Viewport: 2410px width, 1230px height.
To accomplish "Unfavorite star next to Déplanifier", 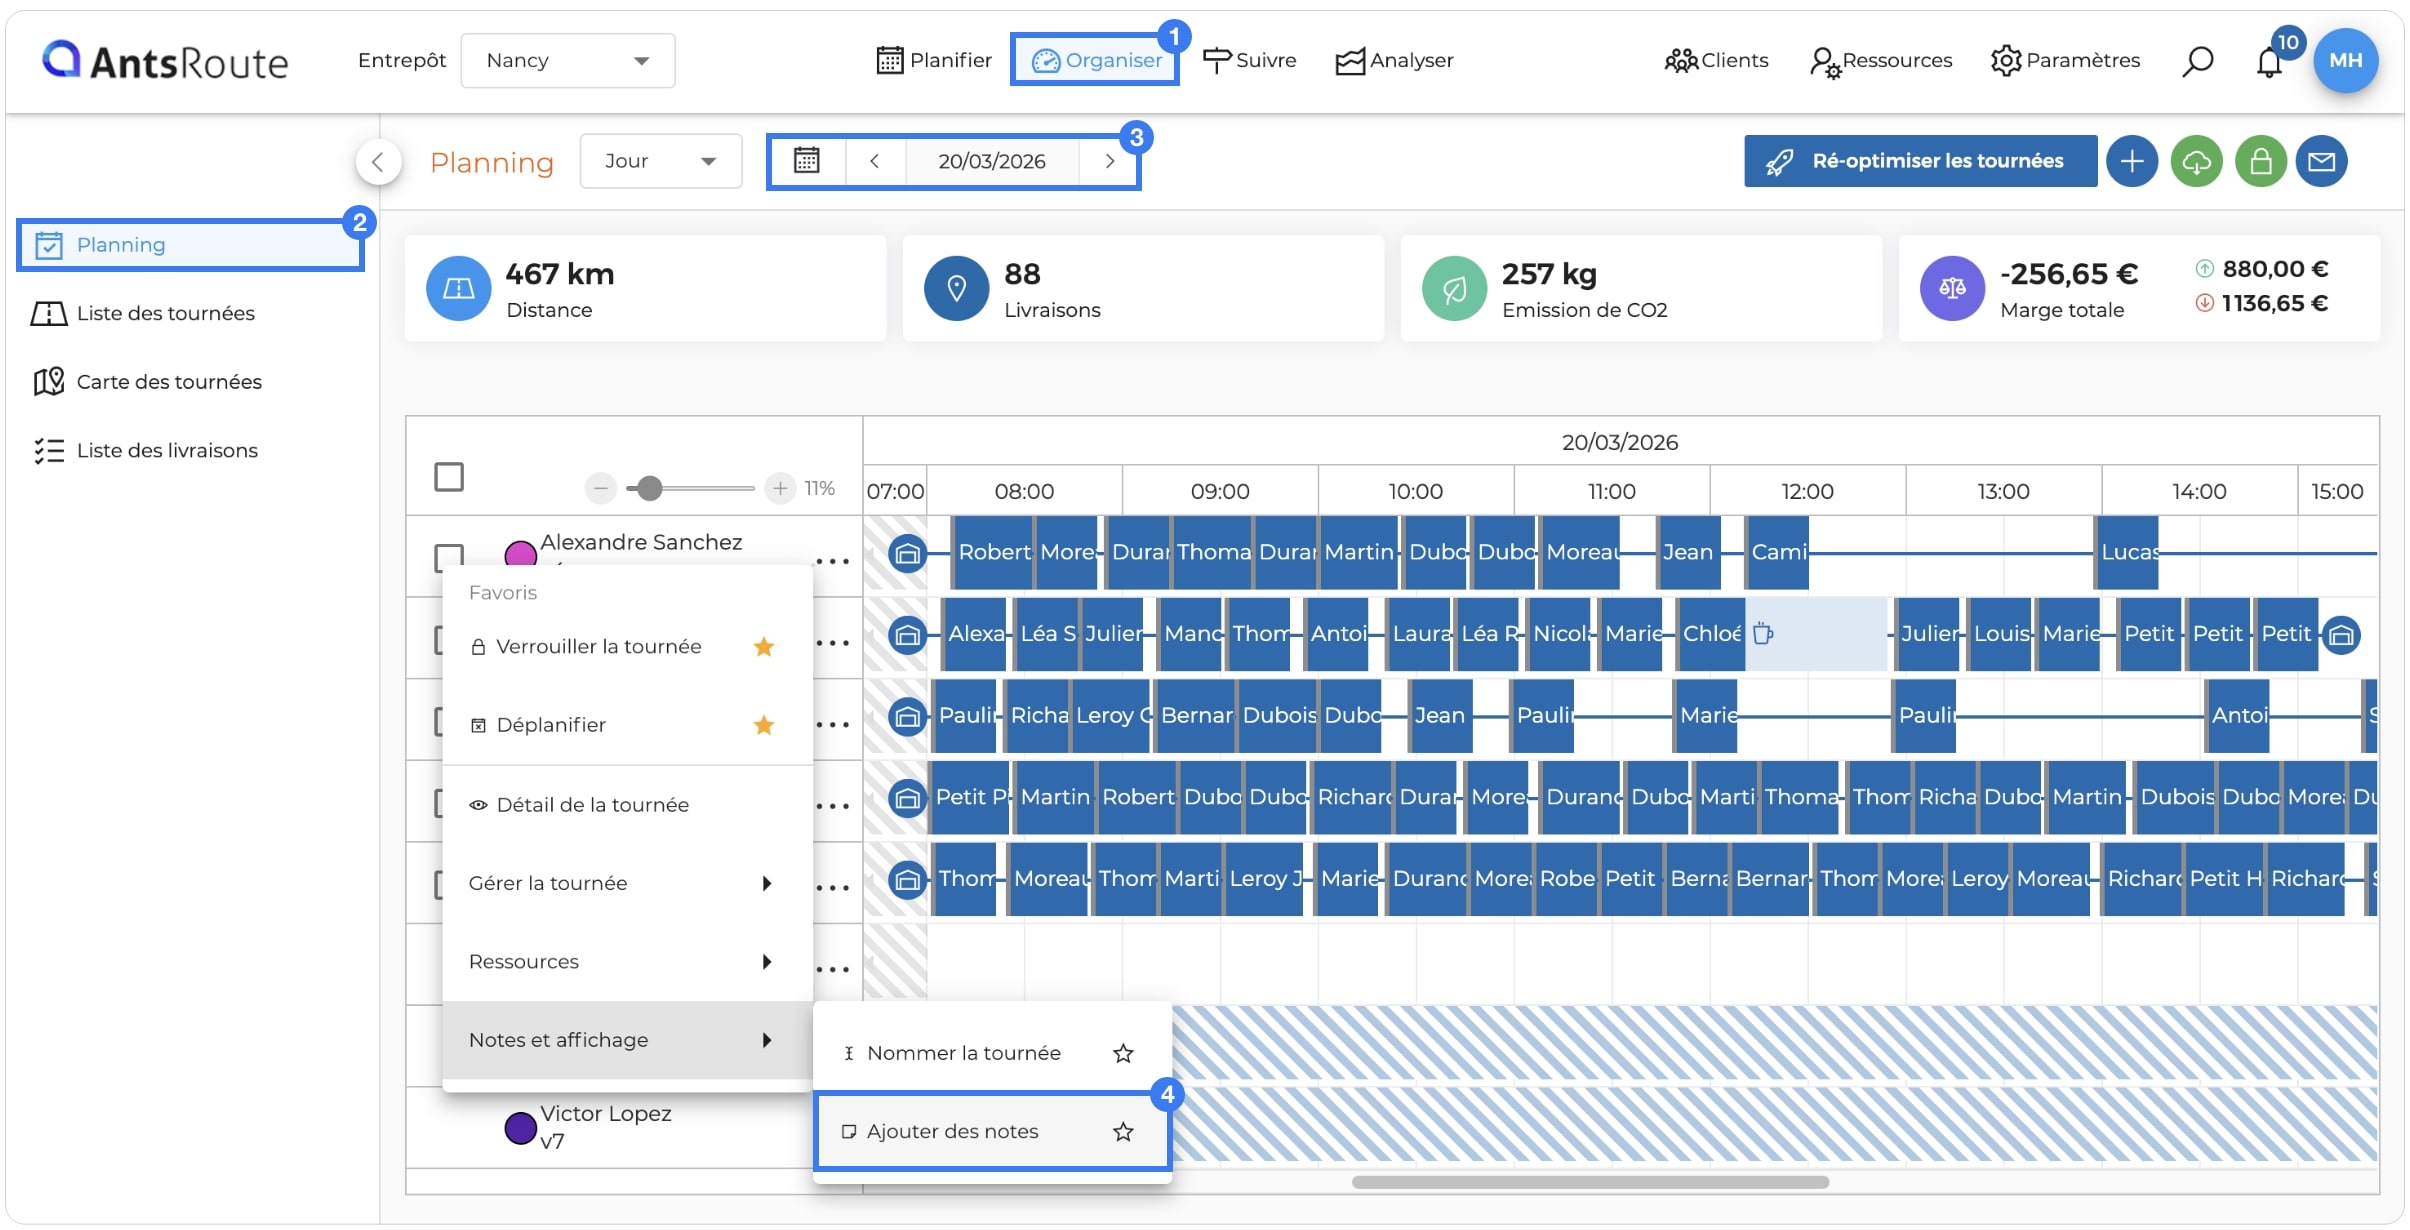I will click(x=764, y=725).
